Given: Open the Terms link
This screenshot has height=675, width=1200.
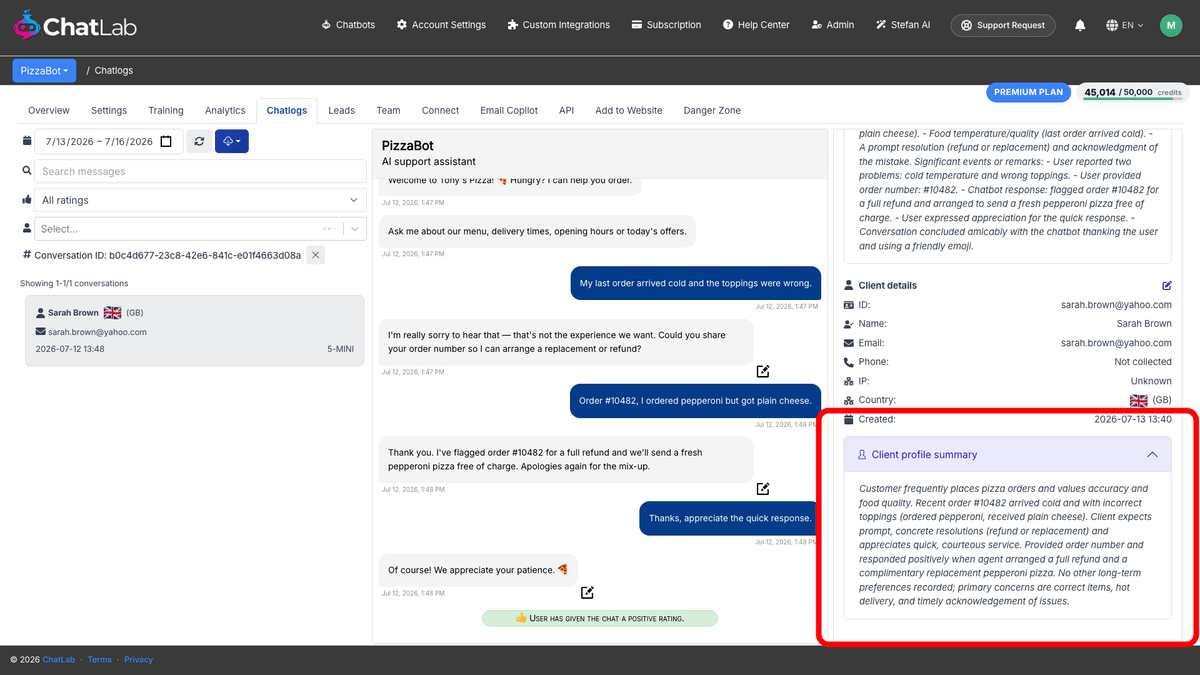Looking at the screenshot, I should 99,660.
